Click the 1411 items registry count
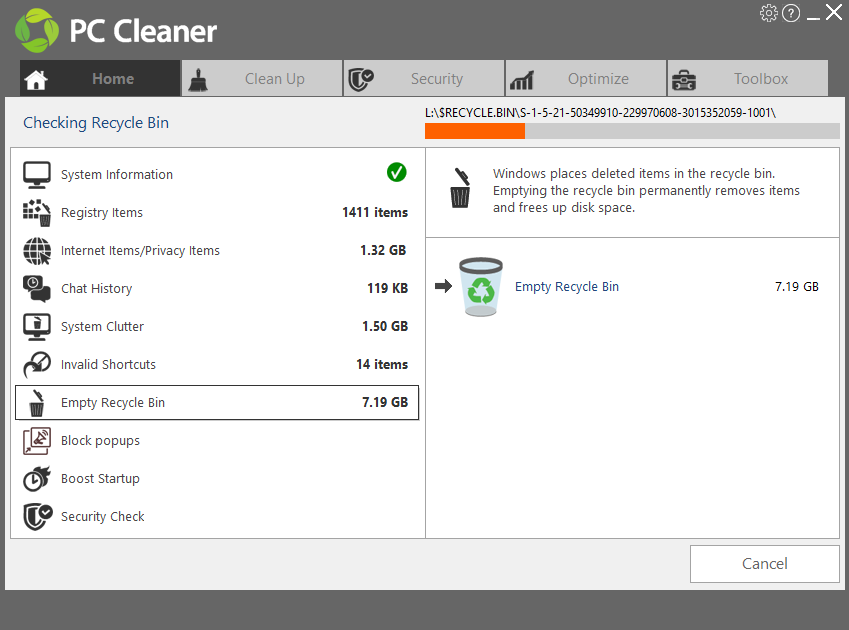849x630 pixels. coord(375,212)
